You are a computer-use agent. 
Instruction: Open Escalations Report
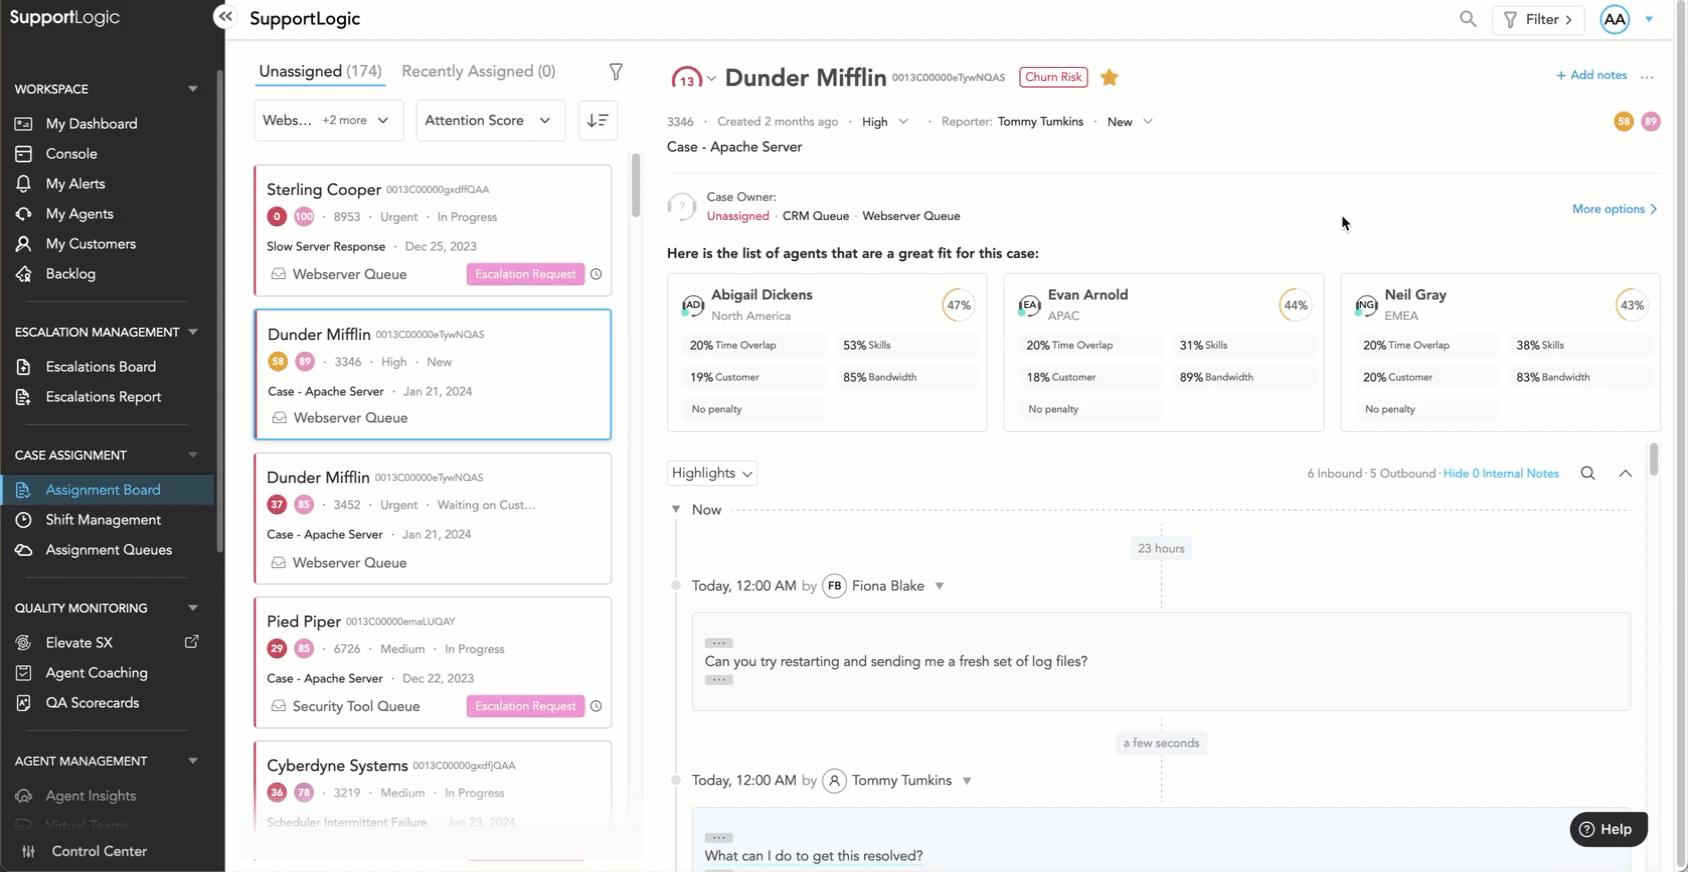[x=103, y=397]
